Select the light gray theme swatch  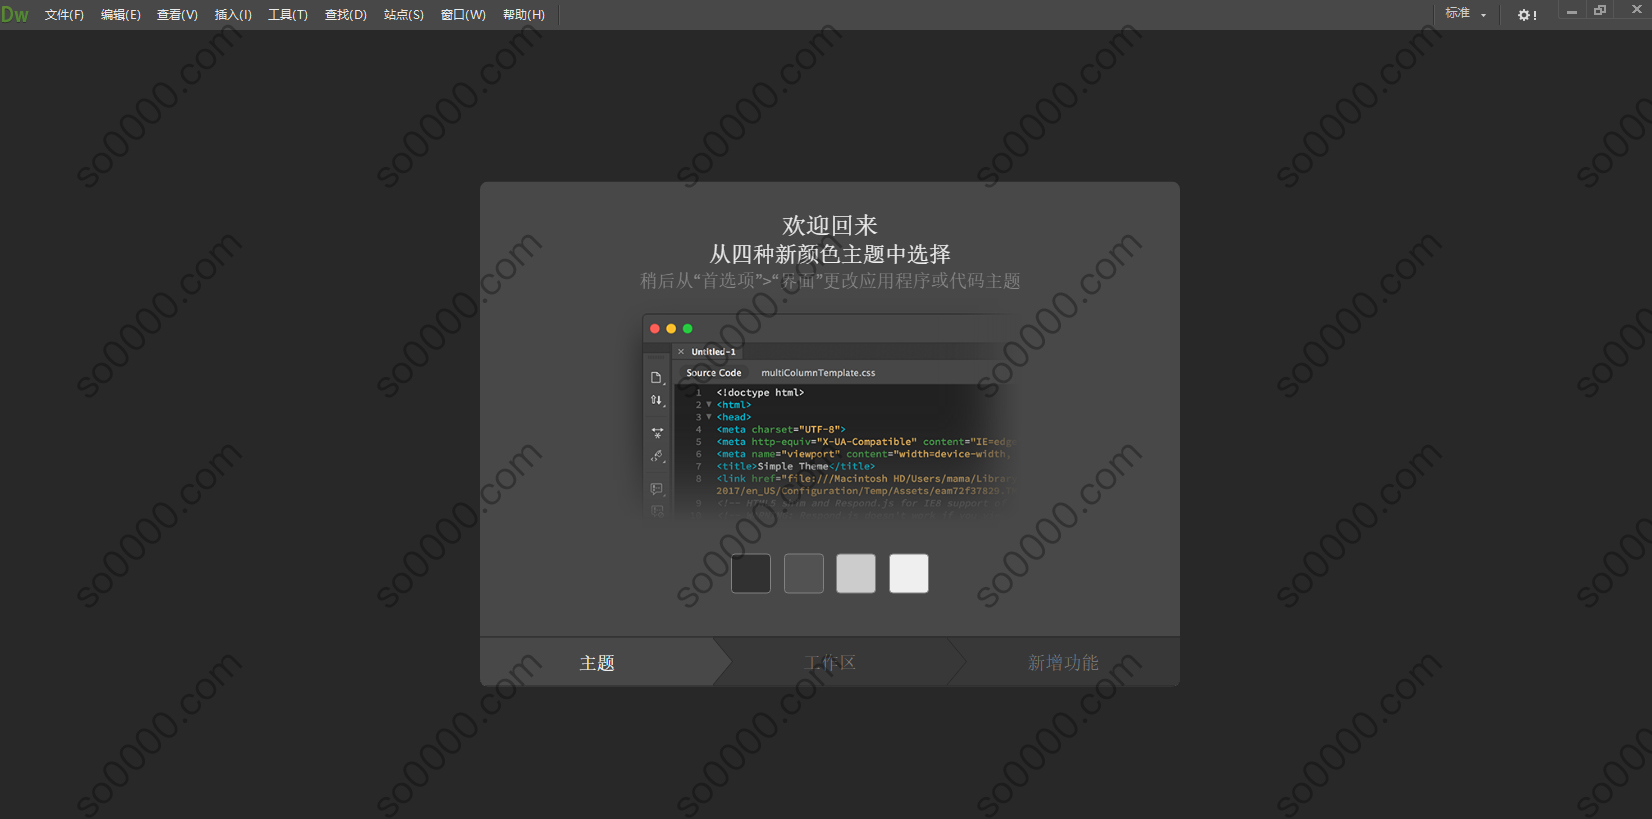856,573
